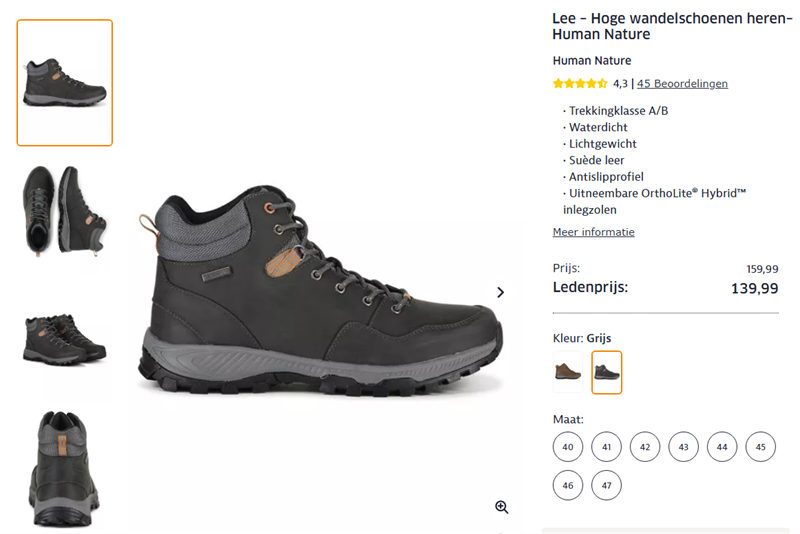The height and width of the screenshot is (534, 800).
Task: Choose size 42
Action: coord(645,447)
